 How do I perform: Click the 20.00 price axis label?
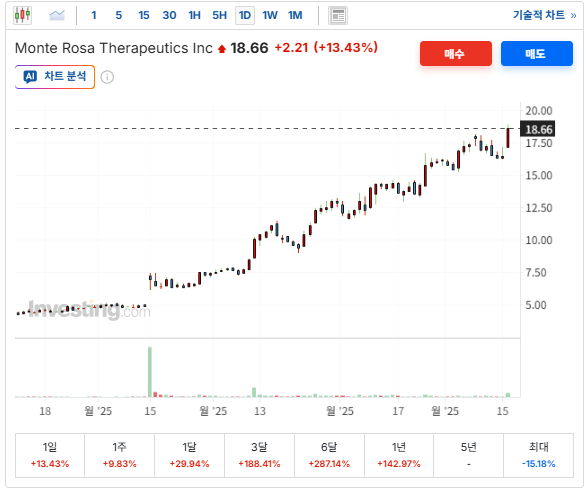(x=539, y=111)
